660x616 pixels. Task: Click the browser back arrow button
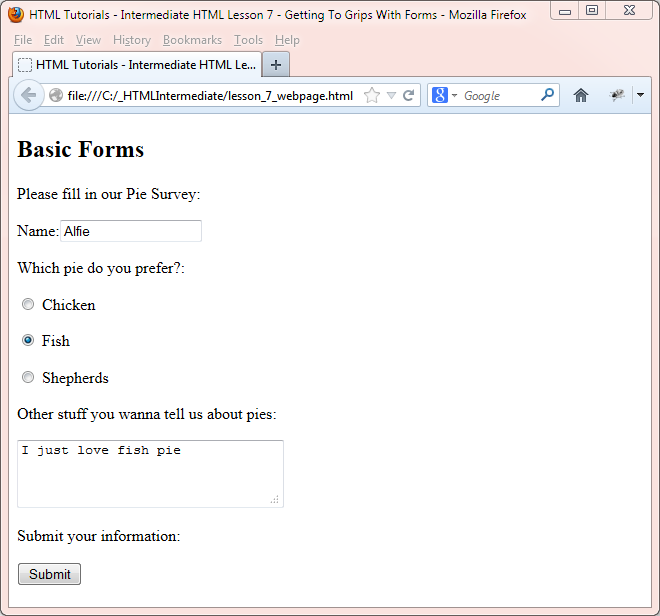pos(29,95)
